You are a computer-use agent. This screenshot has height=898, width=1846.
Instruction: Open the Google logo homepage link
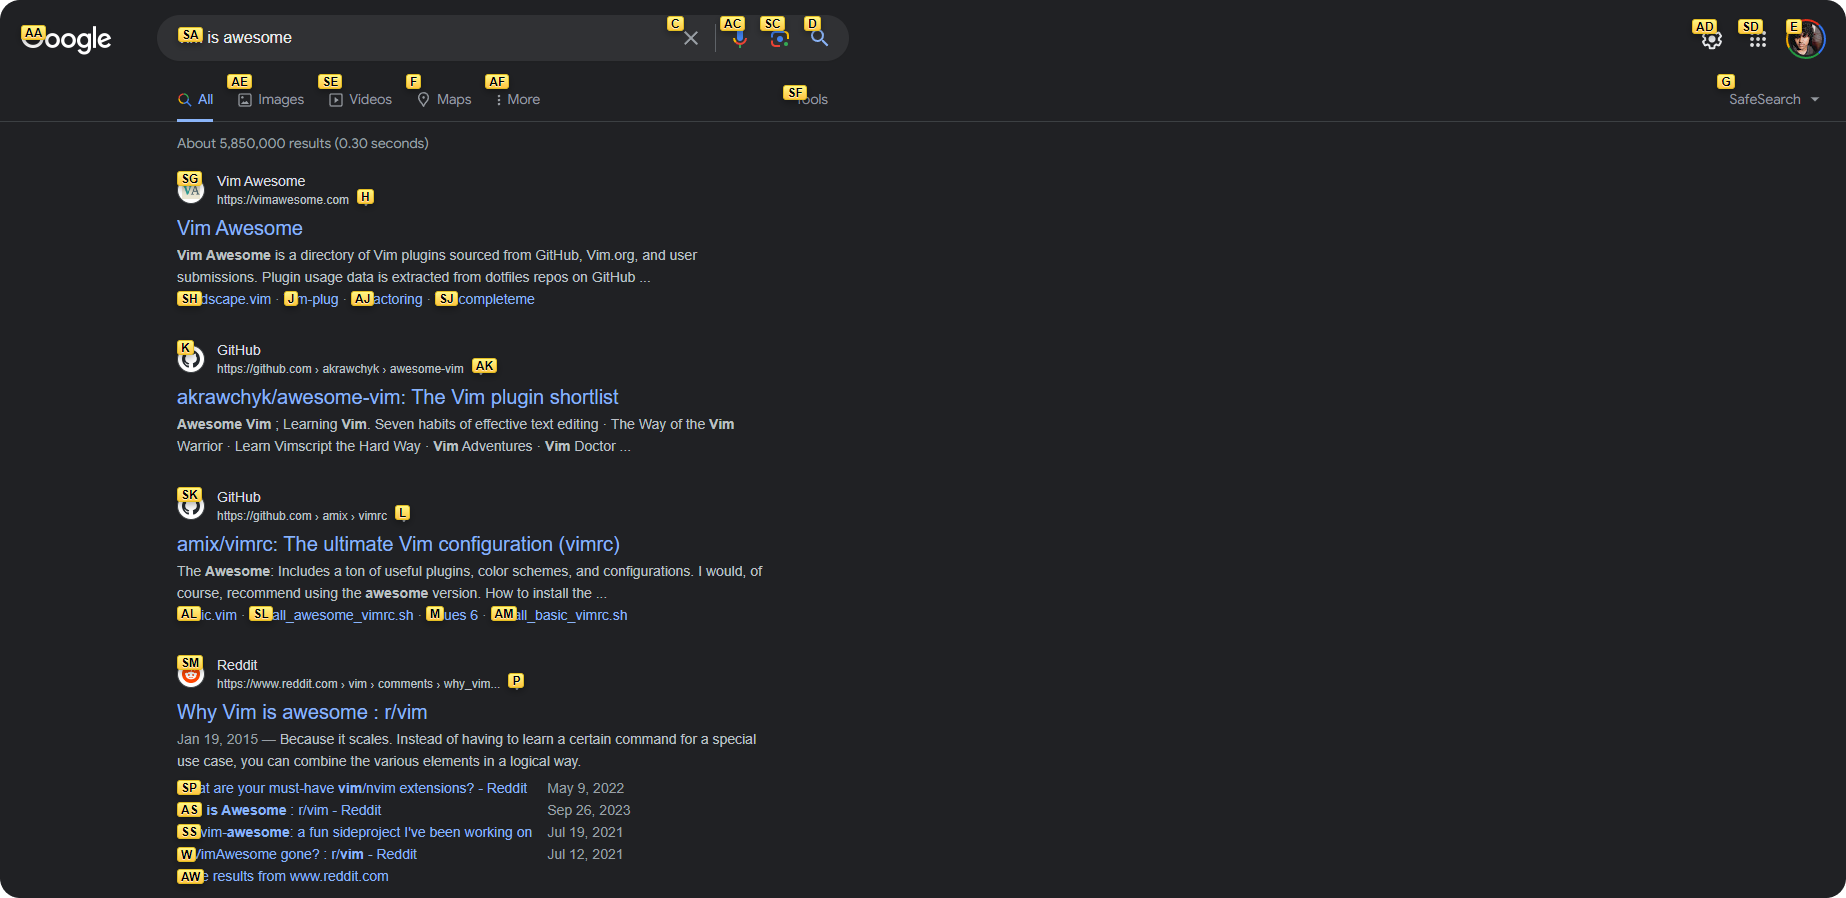[x=66, y=39]
